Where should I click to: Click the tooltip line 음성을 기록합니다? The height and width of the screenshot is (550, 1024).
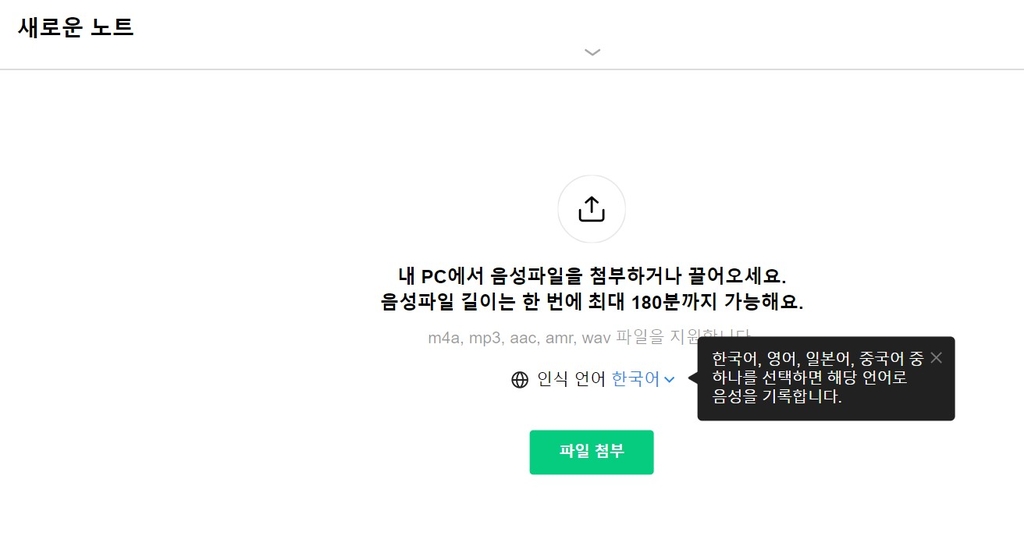click(x=776, y=396)
